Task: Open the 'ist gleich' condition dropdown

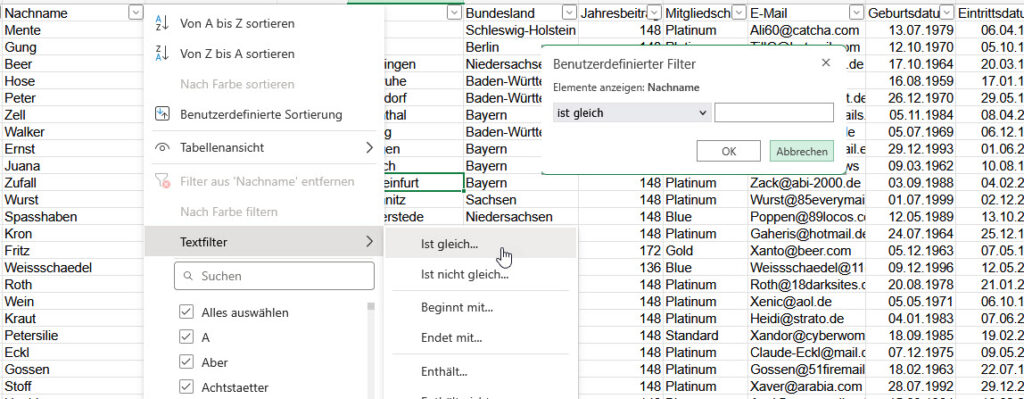Action: (631, 113)
